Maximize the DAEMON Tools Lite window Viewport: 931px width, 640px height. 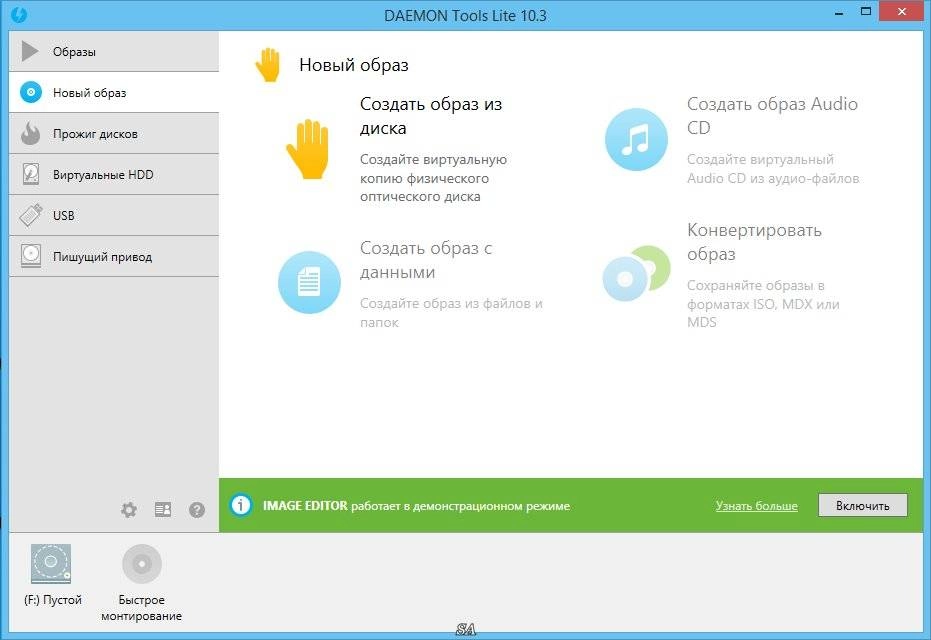866,12
